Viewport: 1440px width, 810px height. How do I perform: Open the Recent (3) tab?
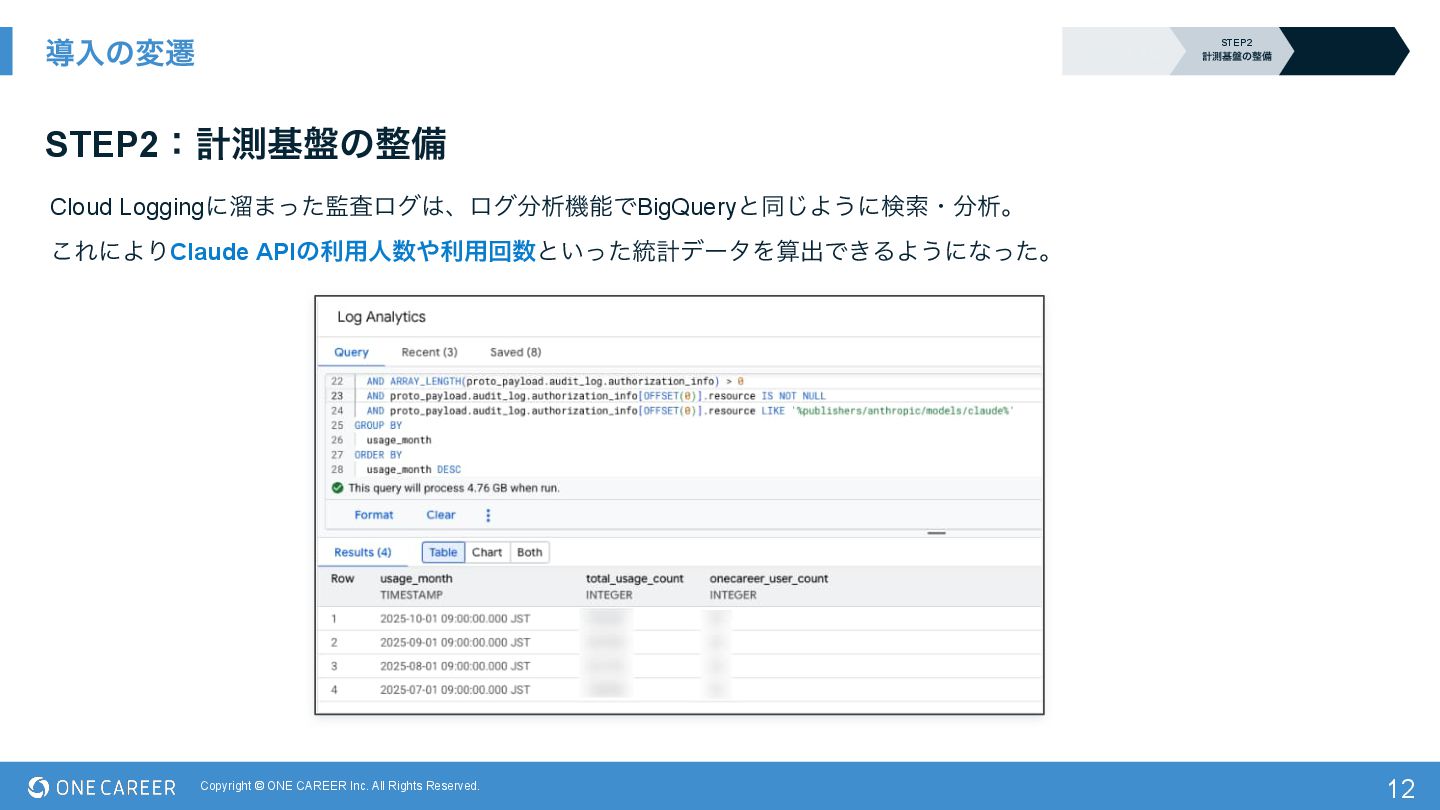[429, 352]
